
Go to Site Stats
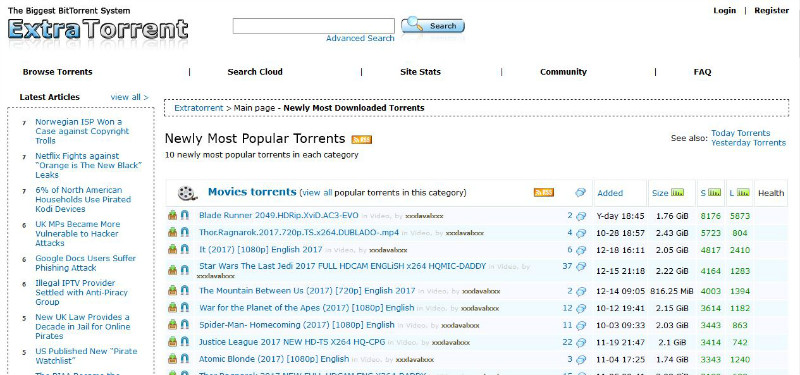(x=420, y=72)
